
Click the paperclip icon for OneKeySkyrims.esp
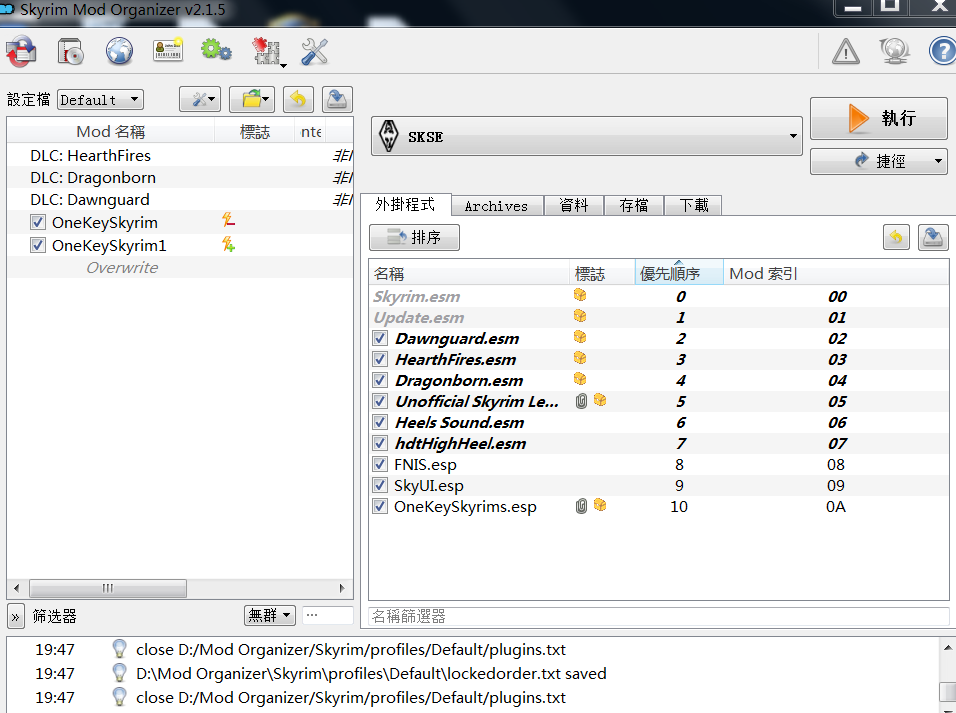coord(581,506)
